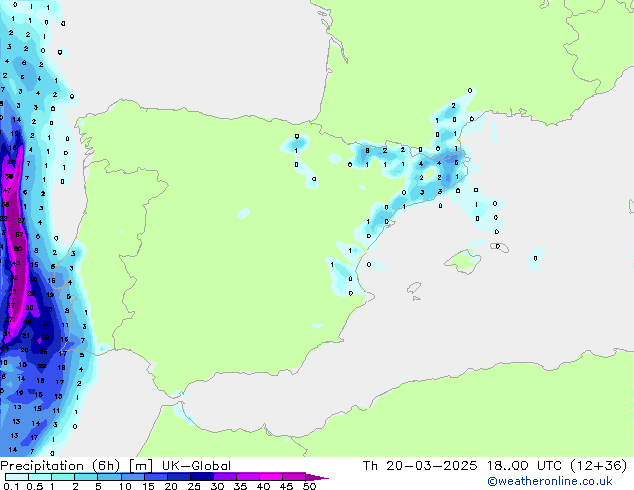Click the 30–35 purple legend swatch
The width and height of the screenshot is (634, 490).
coord(225,477)
